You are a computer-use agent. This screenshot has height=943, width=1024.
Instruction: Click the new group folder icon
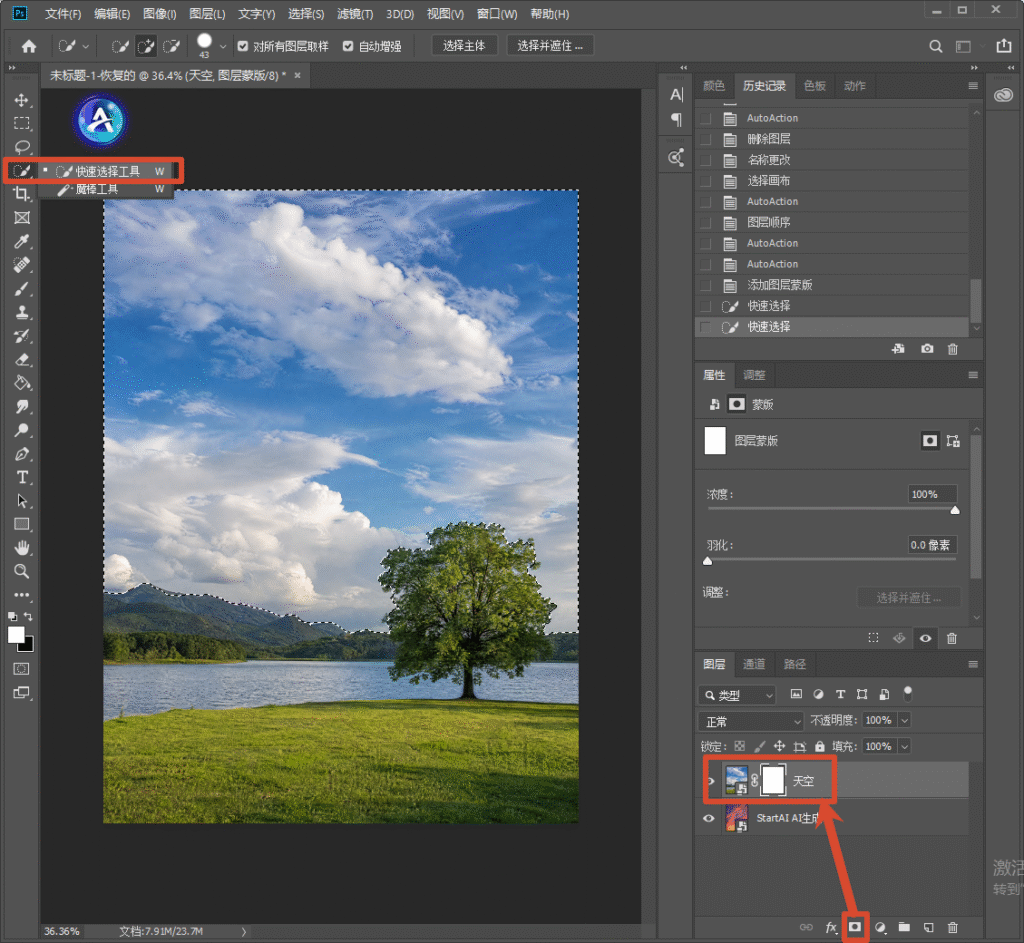(904, 927)
